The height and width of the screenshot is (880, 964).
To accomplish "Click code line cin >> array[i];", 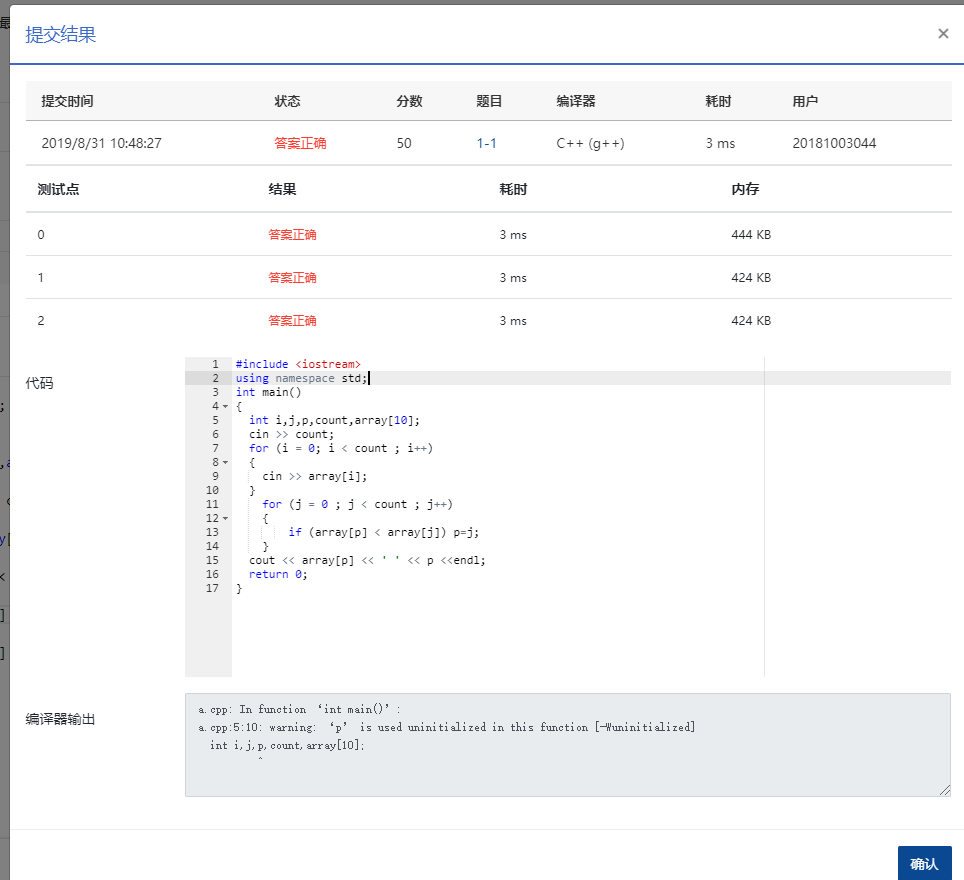I will point(315,476).
